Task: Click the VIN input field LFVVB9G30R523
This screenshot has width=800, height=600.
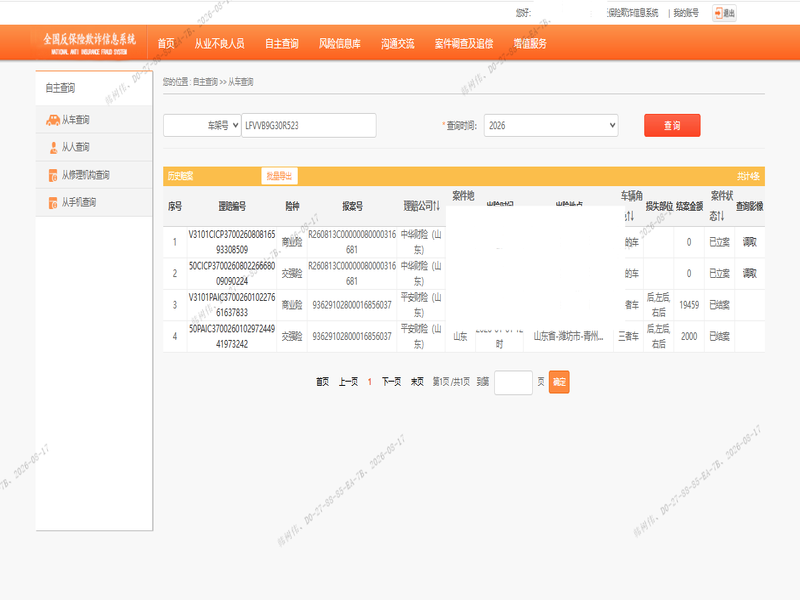Action: click(x=309, y=126)
